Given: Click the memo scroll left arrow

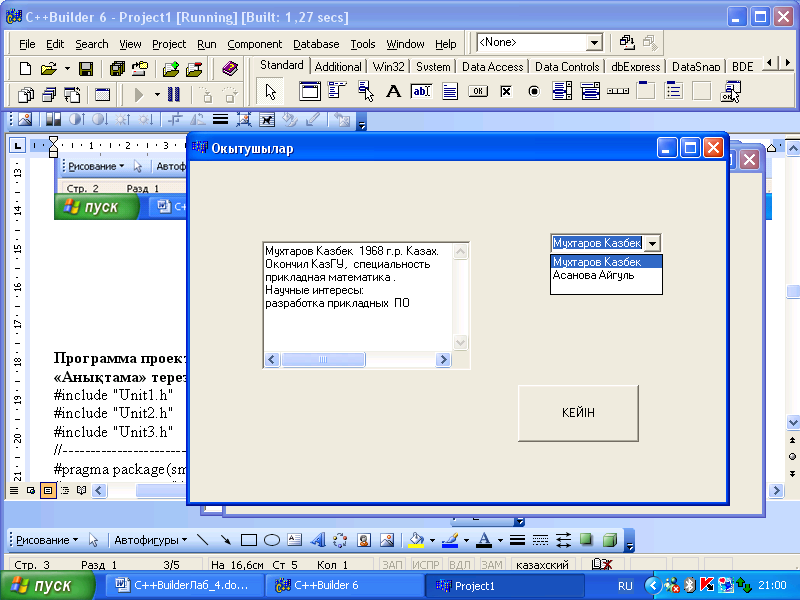Looking at the screenshot, I should tap(272, 360).
